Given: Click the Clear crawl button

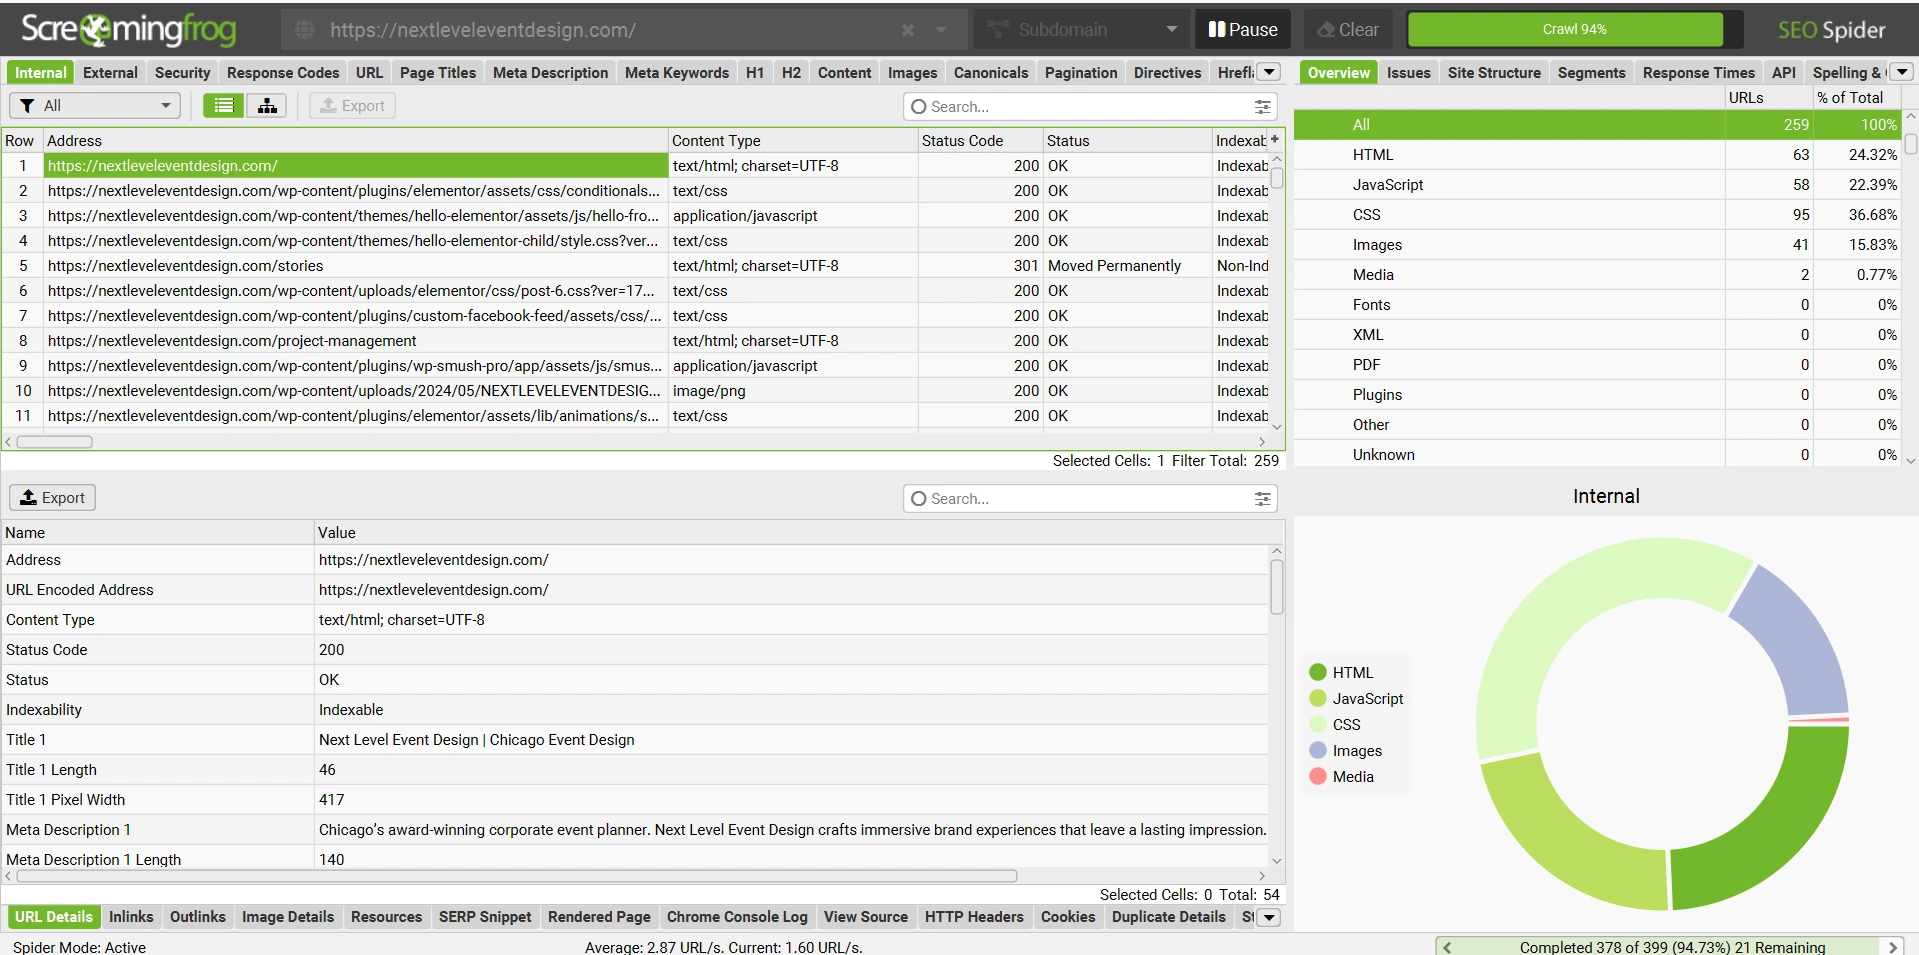Looking at the screenshot, I should [1348, 30].
